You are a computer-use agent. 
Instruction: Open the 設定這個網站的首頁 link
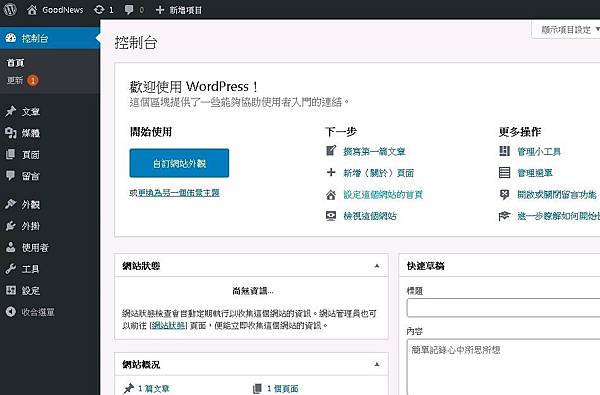[x=383, y=194]
